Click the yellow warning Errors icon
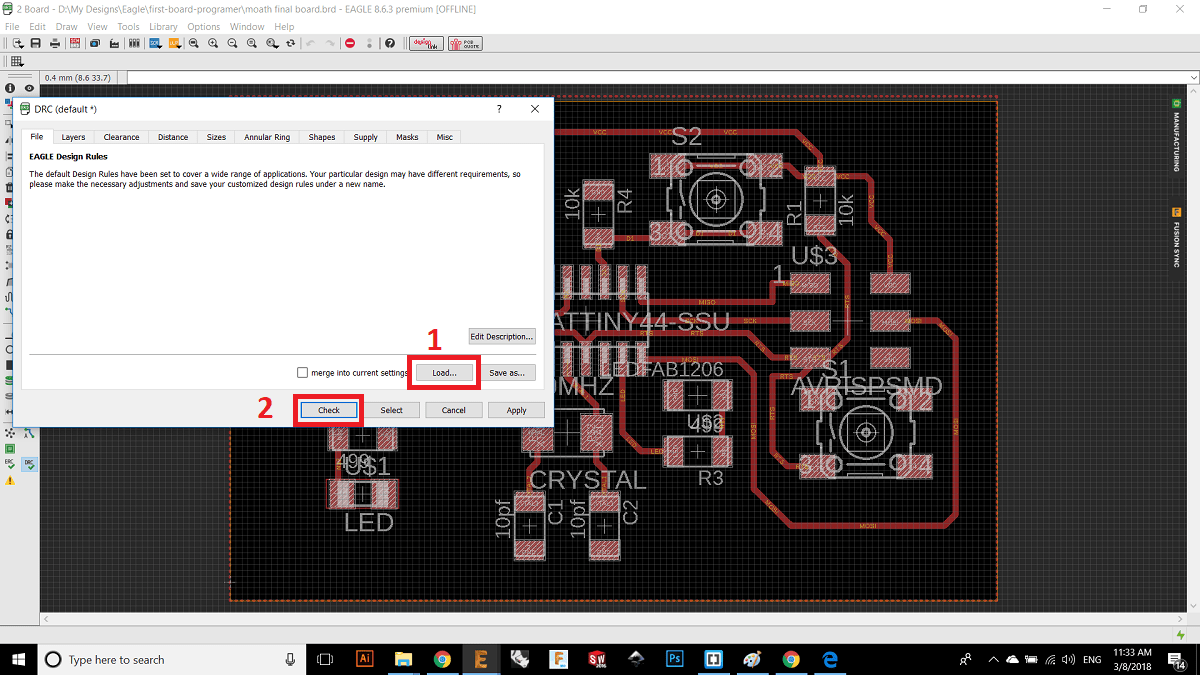1200x675 pixels. (10, 481)
